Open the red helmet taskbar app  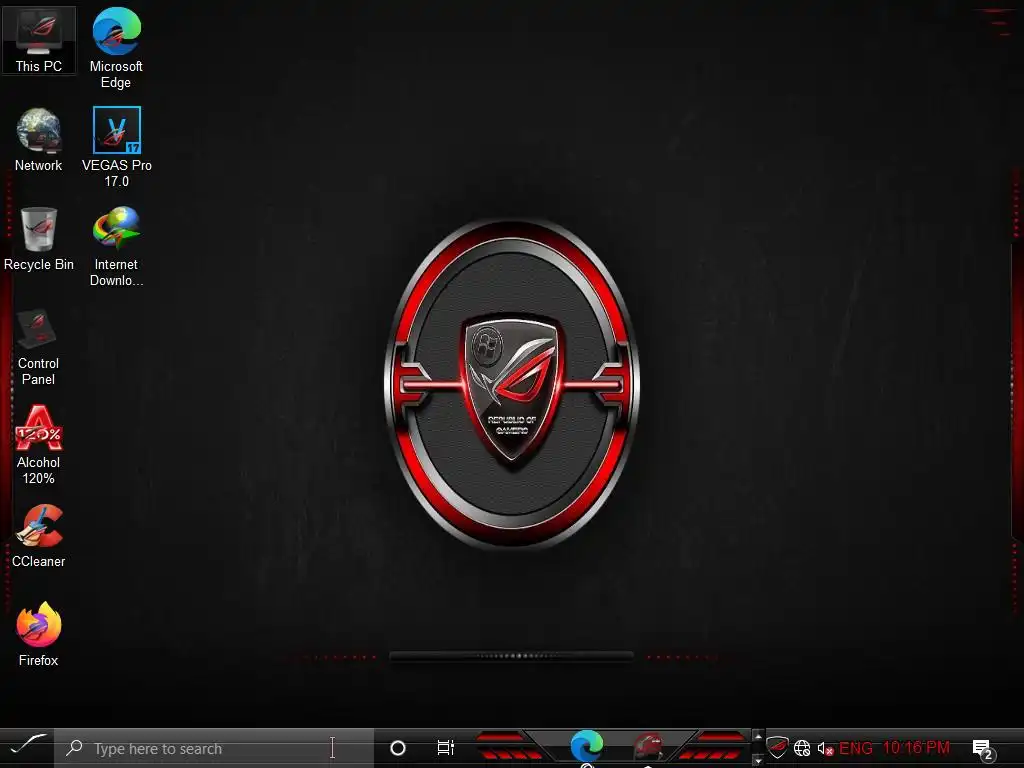click(648, 746)
